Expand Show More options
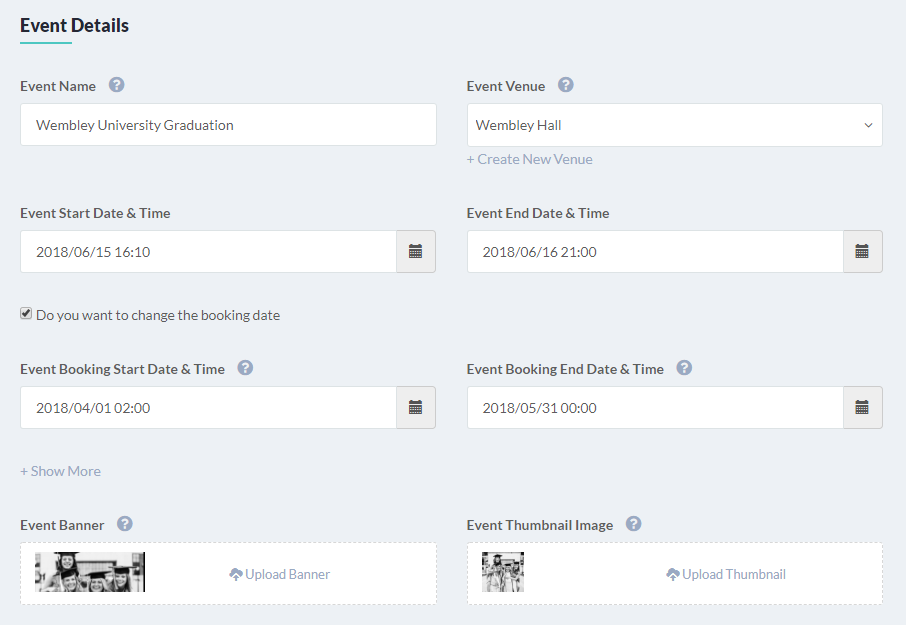Viewport: 906px width, 625px height. tap(61, 471)
